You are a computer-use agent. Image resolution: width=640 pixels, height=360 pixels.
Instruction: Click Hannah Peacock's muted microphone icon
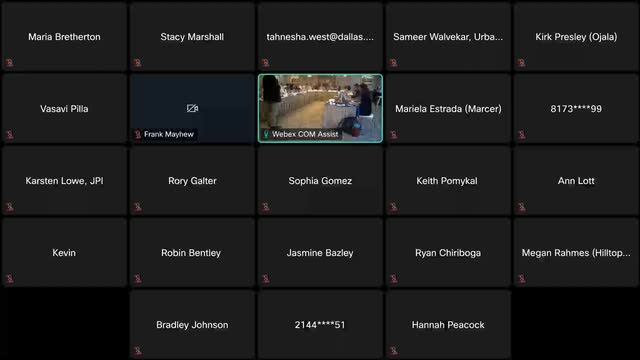coord(393,350)
